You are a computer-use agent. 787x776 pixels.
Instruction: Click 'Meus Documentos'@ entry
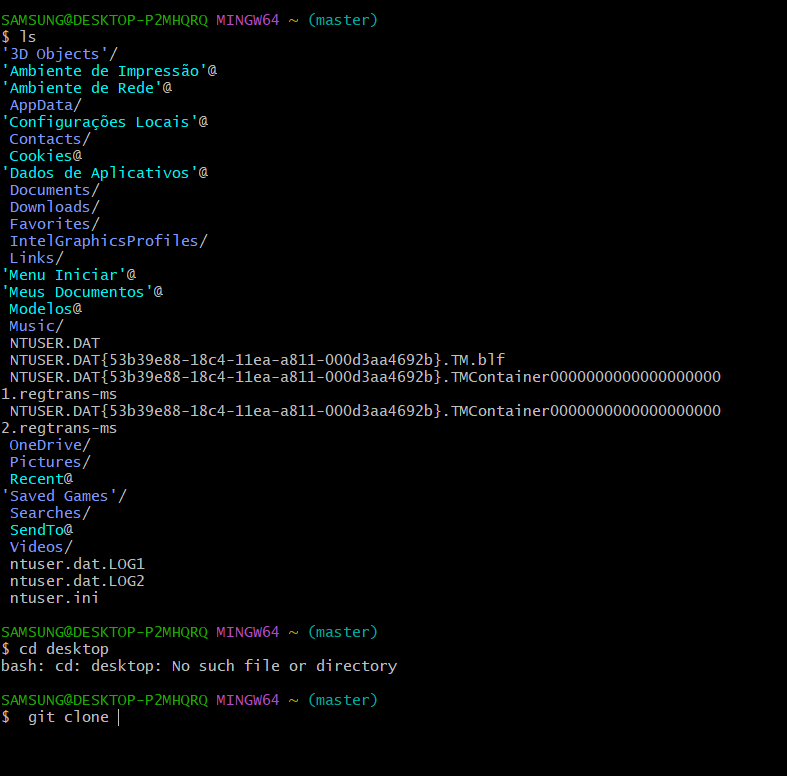click(x=82, y=292)
